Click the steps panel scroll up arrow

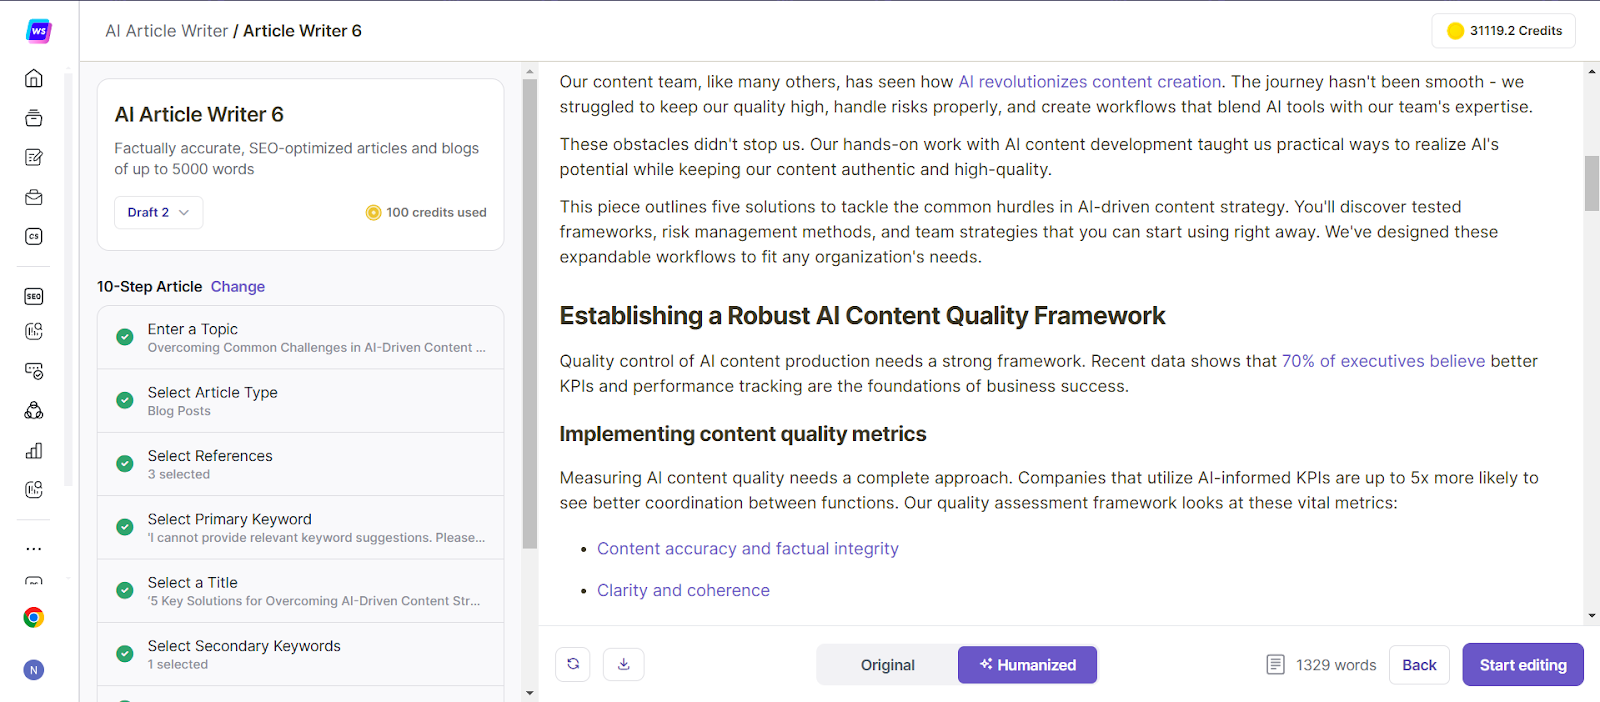[530, 71]
